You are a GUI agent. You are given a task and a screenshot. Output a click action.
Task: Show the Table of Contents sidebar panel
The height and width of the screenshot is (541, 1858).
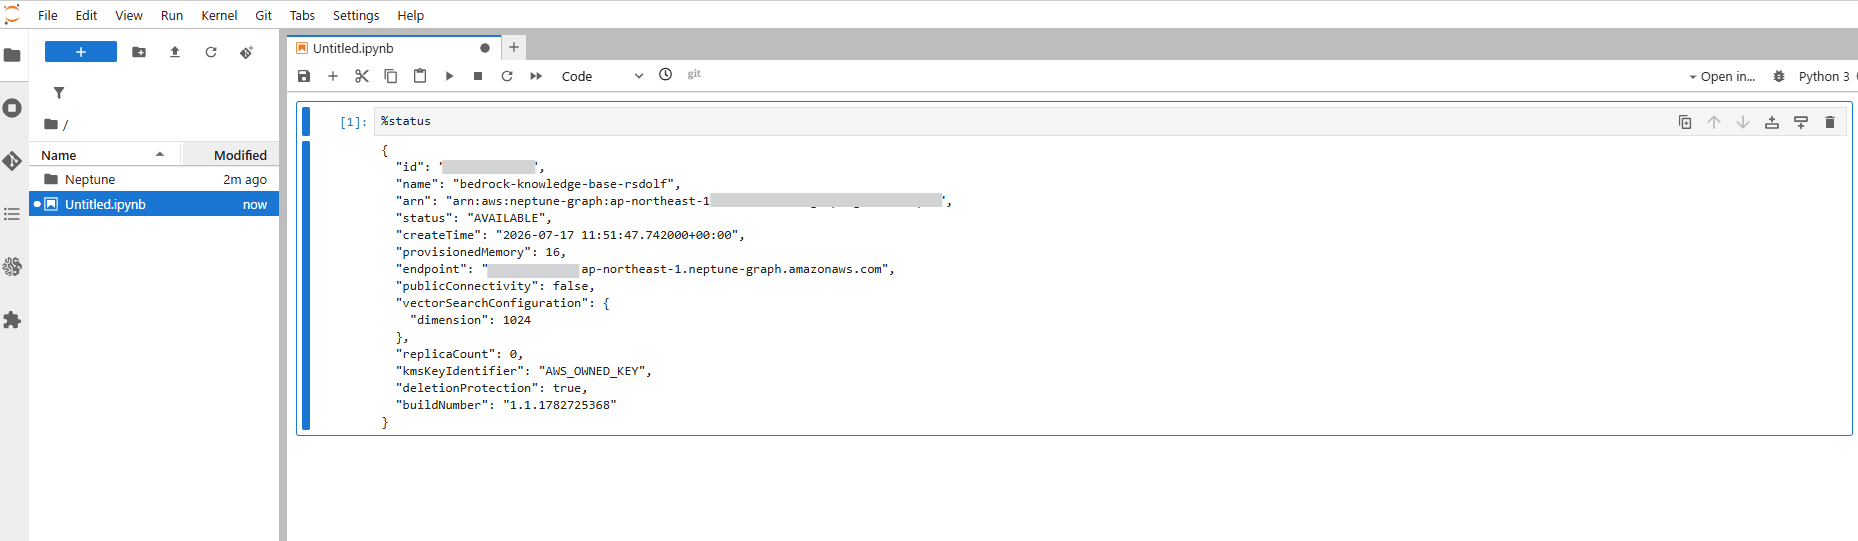[x=12, y=214]
